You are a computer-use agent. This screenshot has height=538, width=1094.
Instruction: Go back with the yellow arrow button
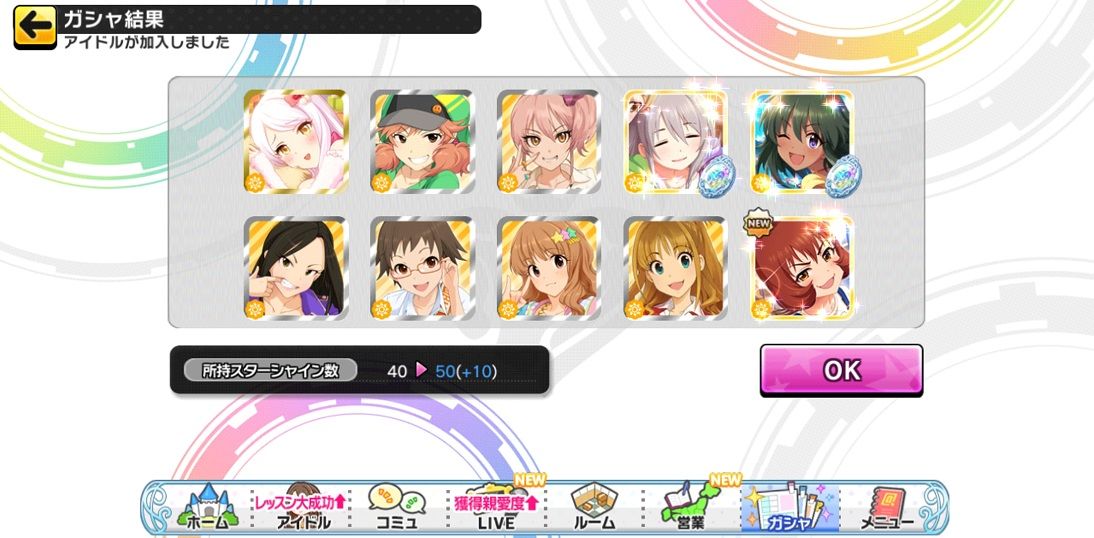pyautogui.click(x=35, y=27)
